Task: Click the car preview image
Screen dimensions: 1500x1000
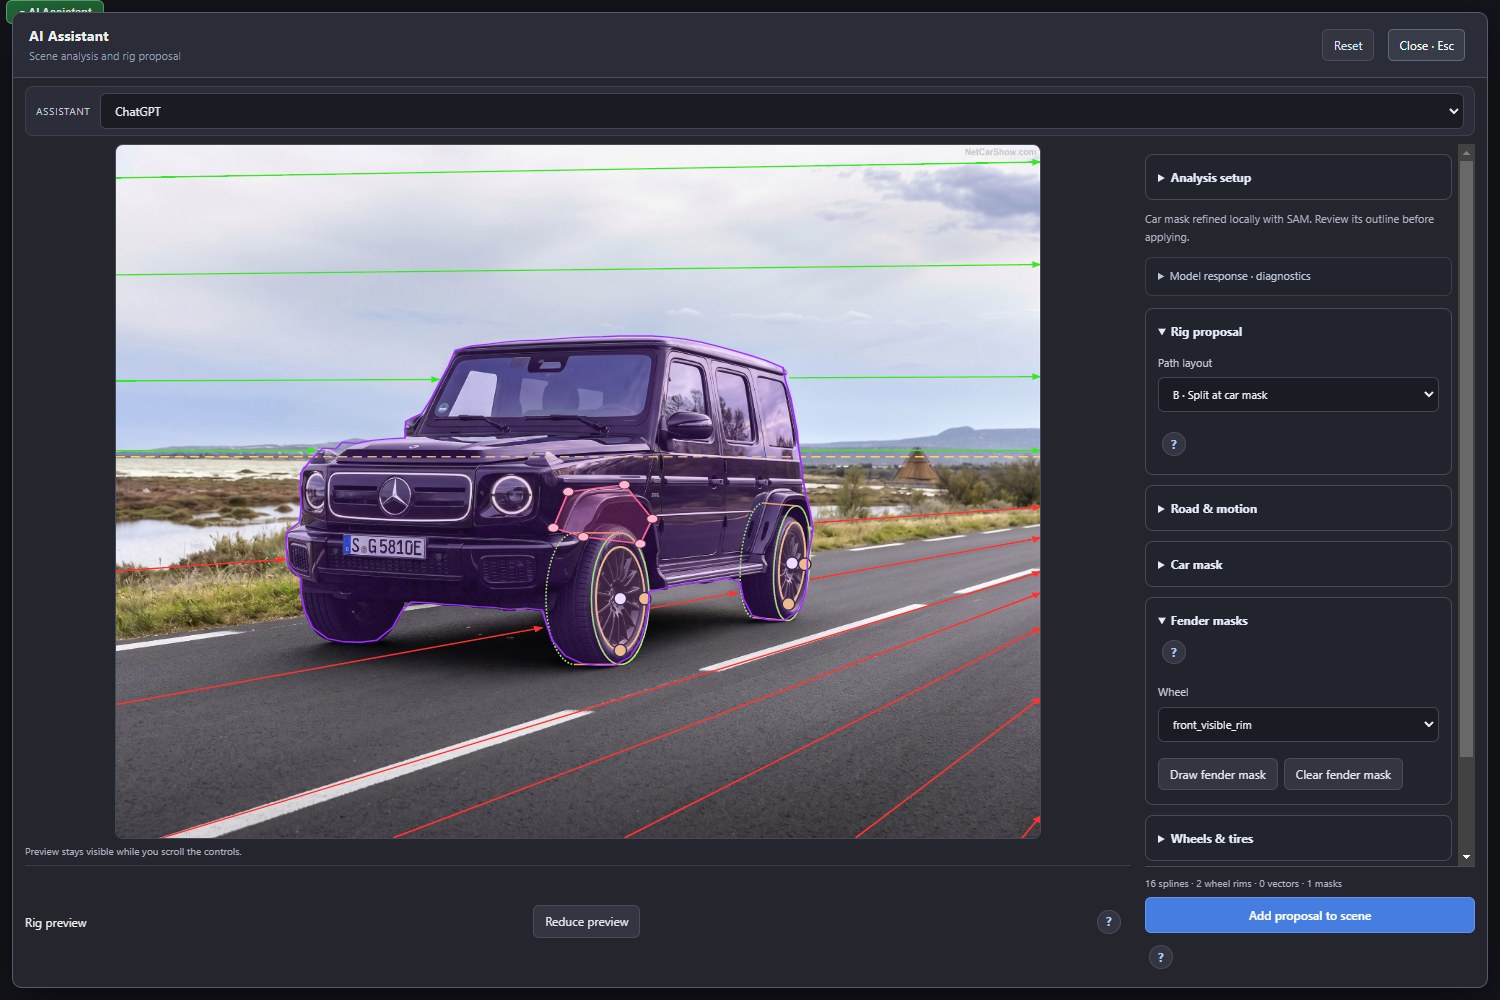Action: click(x=578, y=491)
